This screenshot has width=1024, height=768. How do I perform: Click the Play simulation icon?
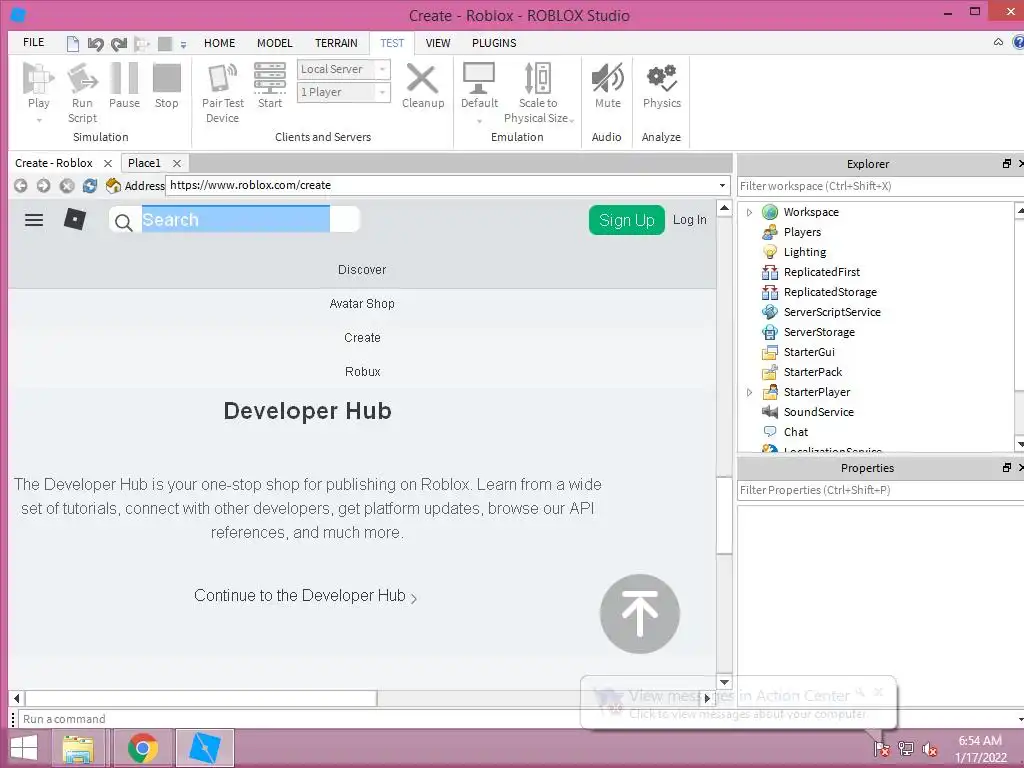click(x=38, y=78)
